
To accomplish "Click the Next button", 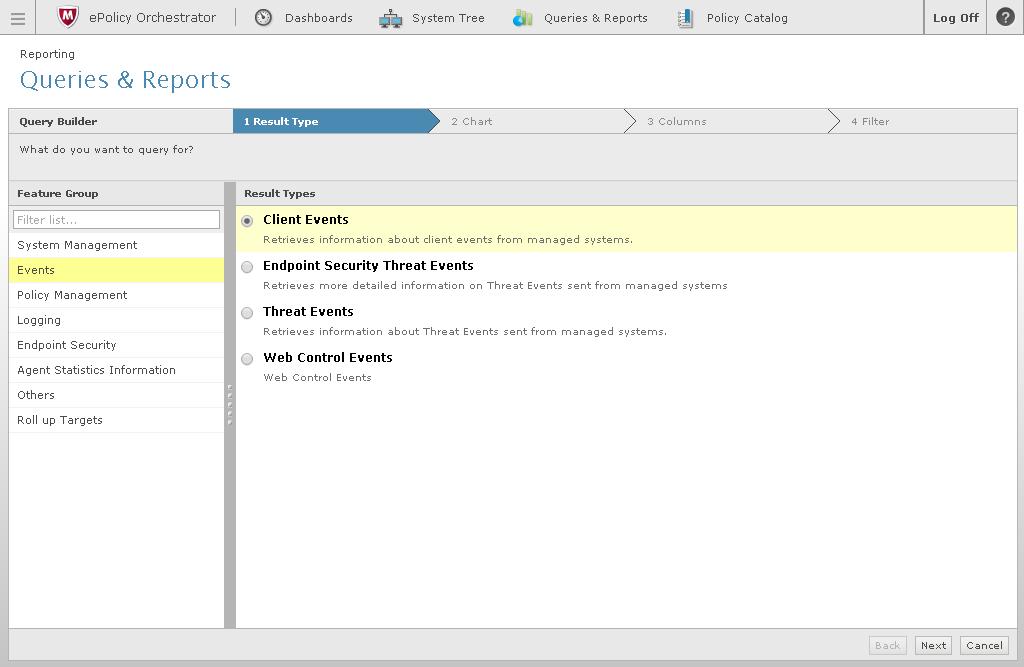I will pyautogui.click(x=933, y=645).
